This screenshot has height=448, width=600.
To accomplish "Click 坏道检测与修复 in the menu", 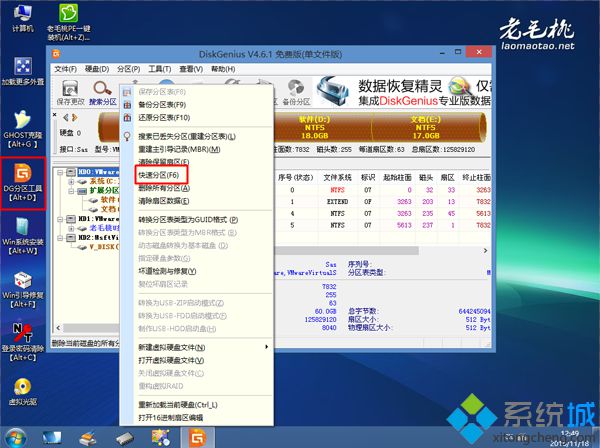I will click(x=166, y=269).
